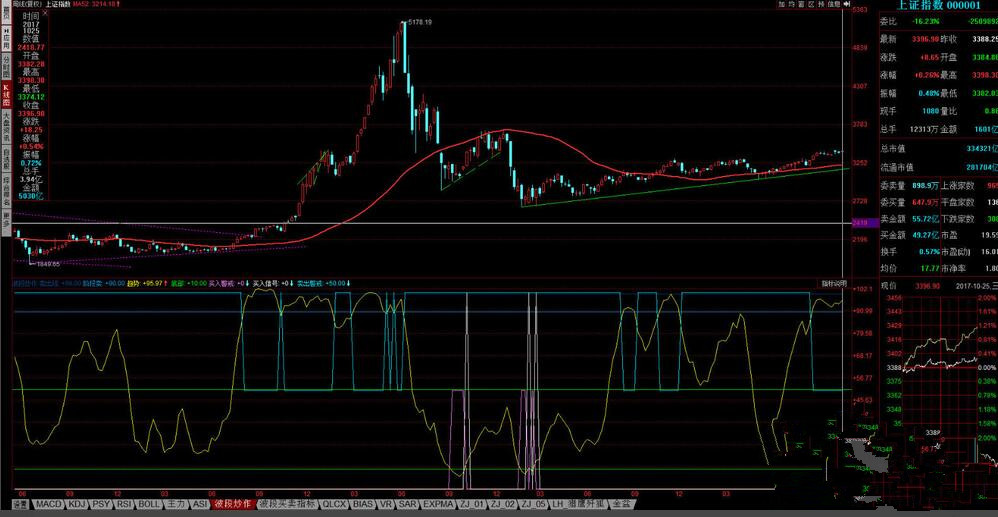Open the BOLL indicator tab
The image size is (998, 517).
(x=150, y=504)
